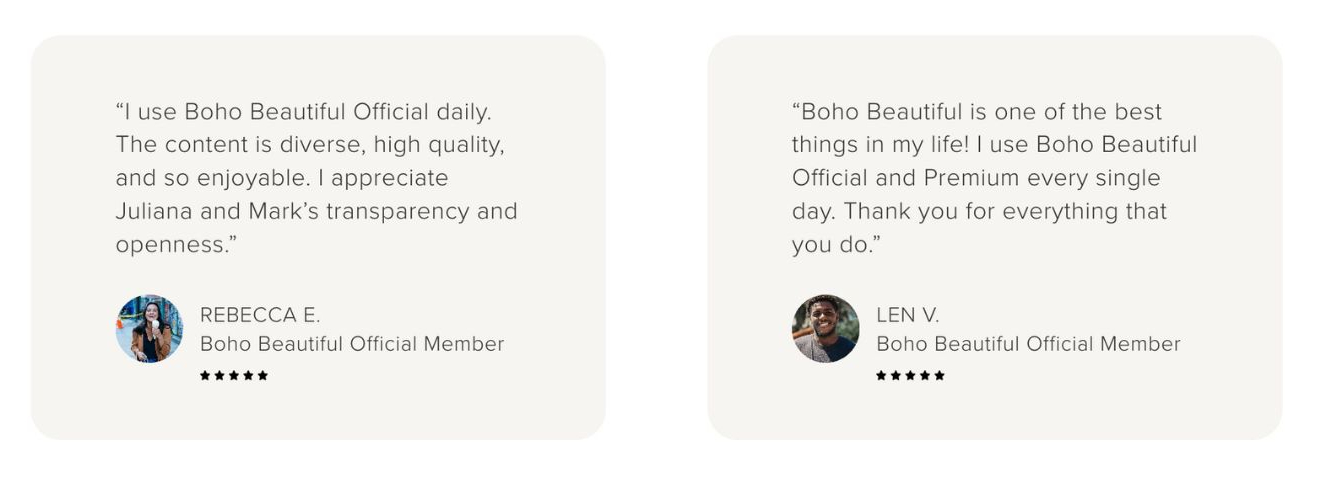The width and height of the screenshot is (1318, 492).
Task: Click "I use Boho Beautiful Official daily" line
Action: (303, 112)
